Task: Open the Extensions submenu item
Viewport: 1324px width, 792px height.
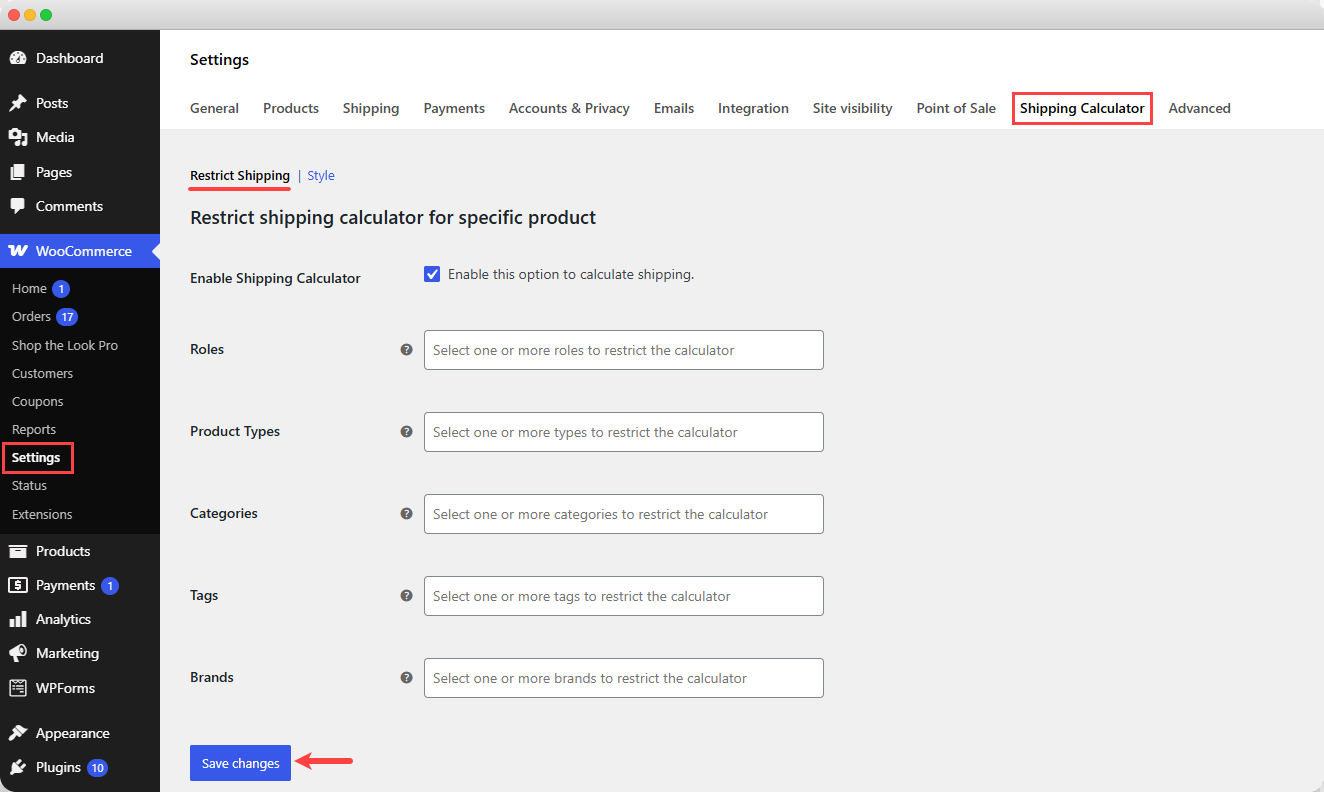Action: click(42, 514)
